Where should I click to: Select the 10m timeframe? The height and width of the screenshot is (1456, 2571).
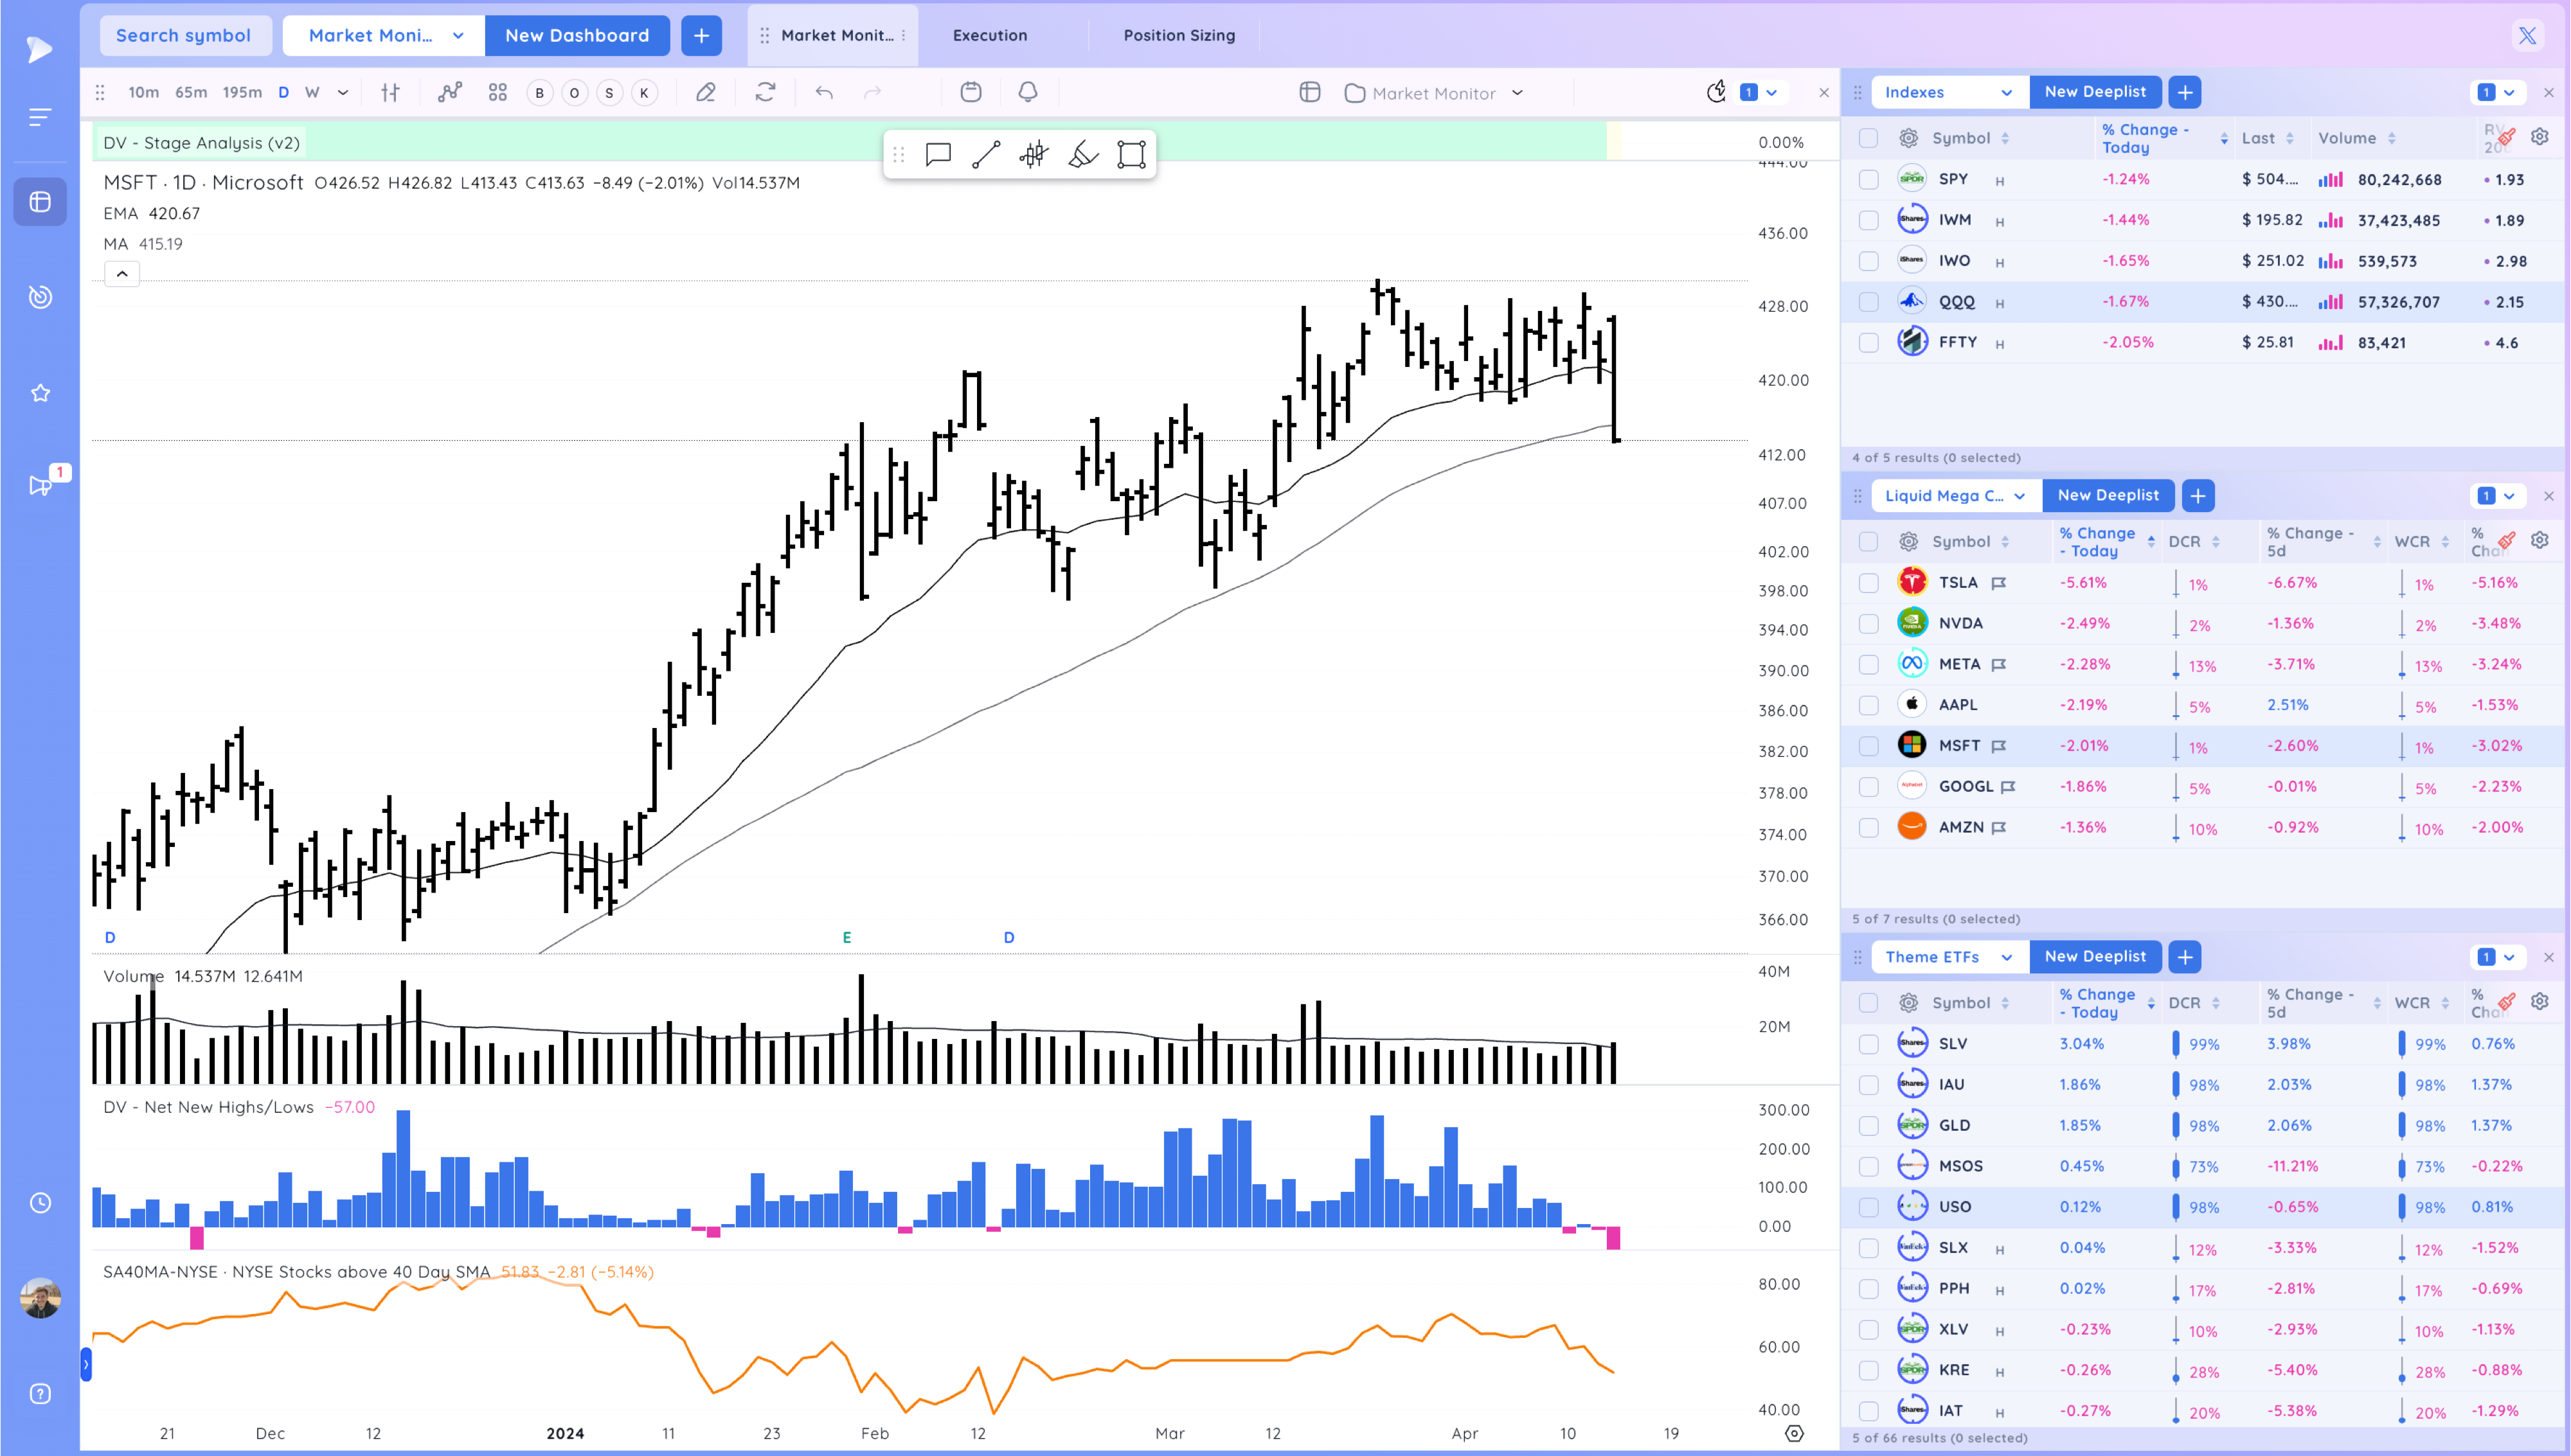tap(143, 93)
